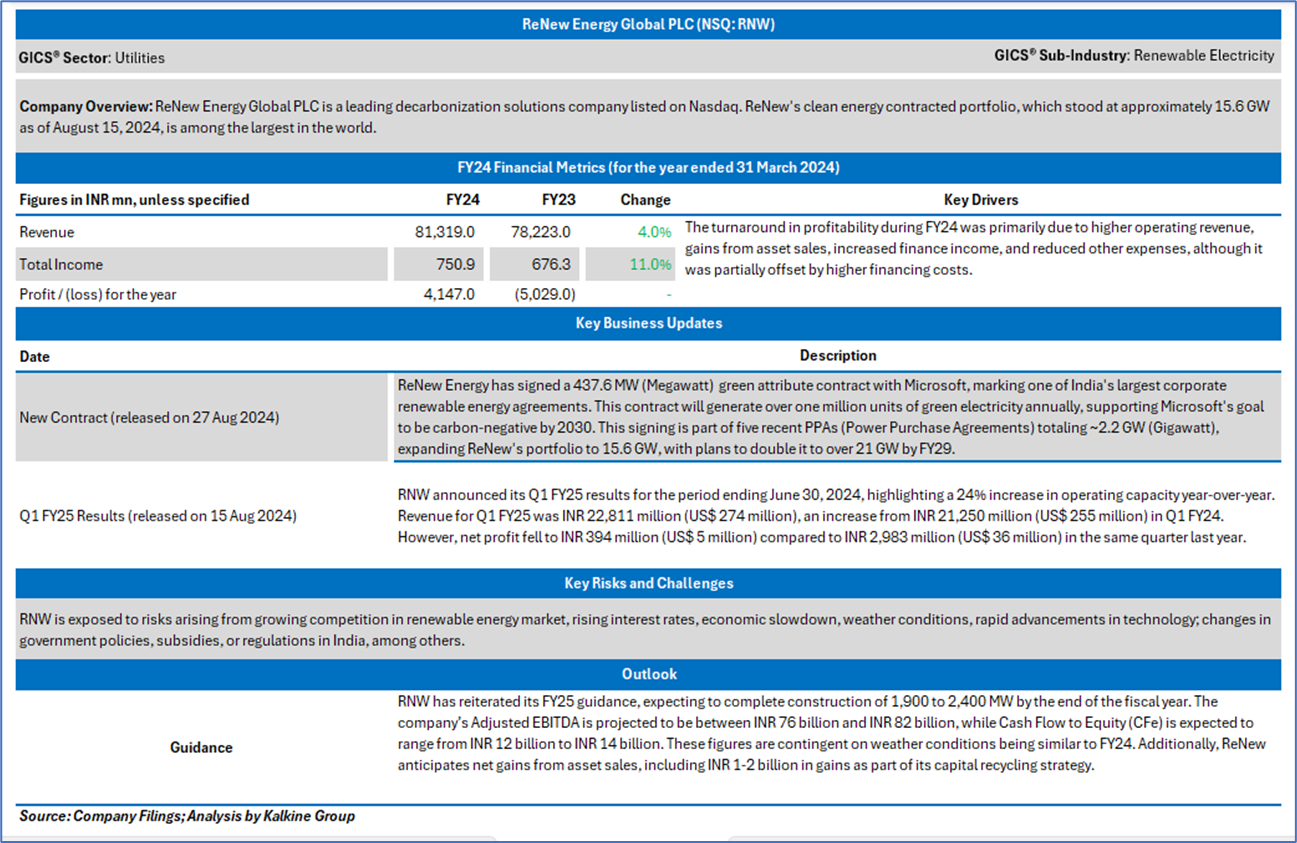Click the FY23 revenue value 78,223.0
The height and width of the screenshot is (843, 1297).
tap(543, 232)
